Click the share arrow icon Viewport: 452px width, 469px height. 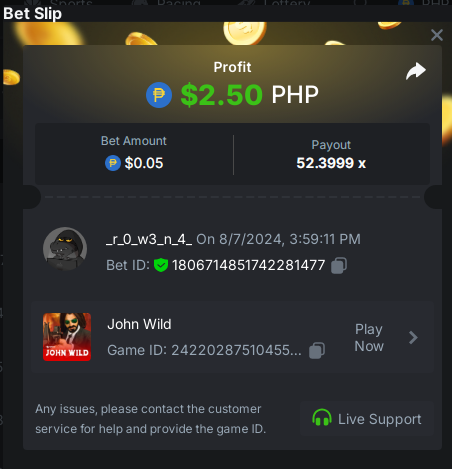[x=416, y=71]
